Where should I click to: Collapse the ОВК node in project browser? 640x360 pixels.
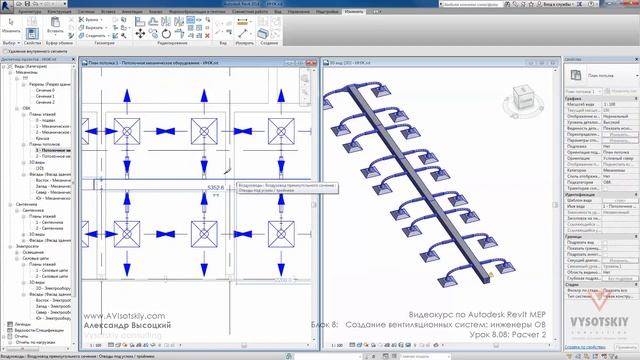tap(17, 108)
